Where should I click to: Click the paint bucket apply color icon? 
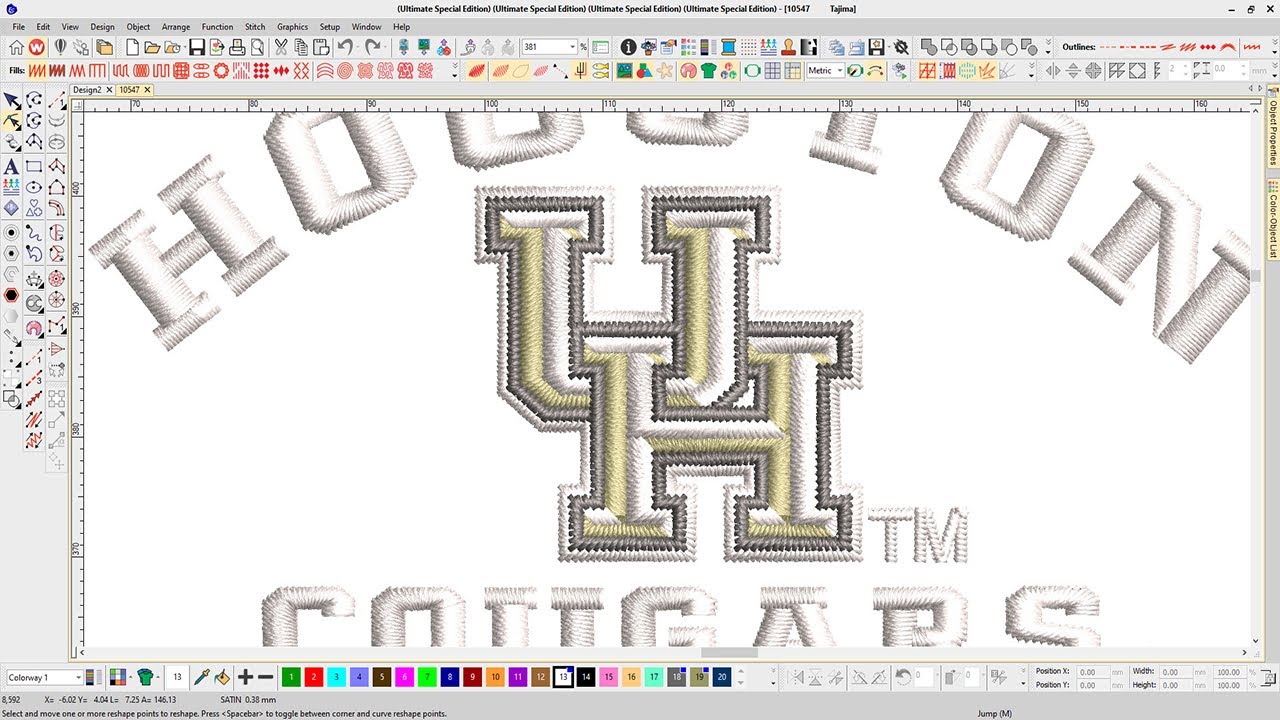tap(221, 677)
